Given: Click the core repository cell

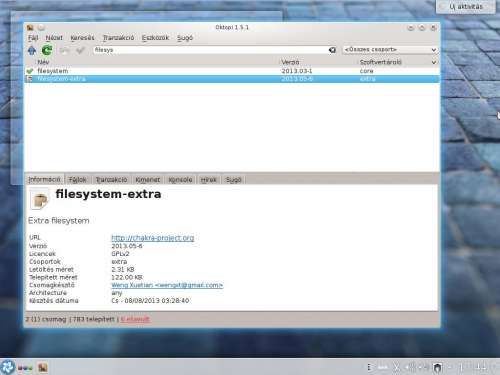Looking at the screenshot, I should click(x=366, y=71).
